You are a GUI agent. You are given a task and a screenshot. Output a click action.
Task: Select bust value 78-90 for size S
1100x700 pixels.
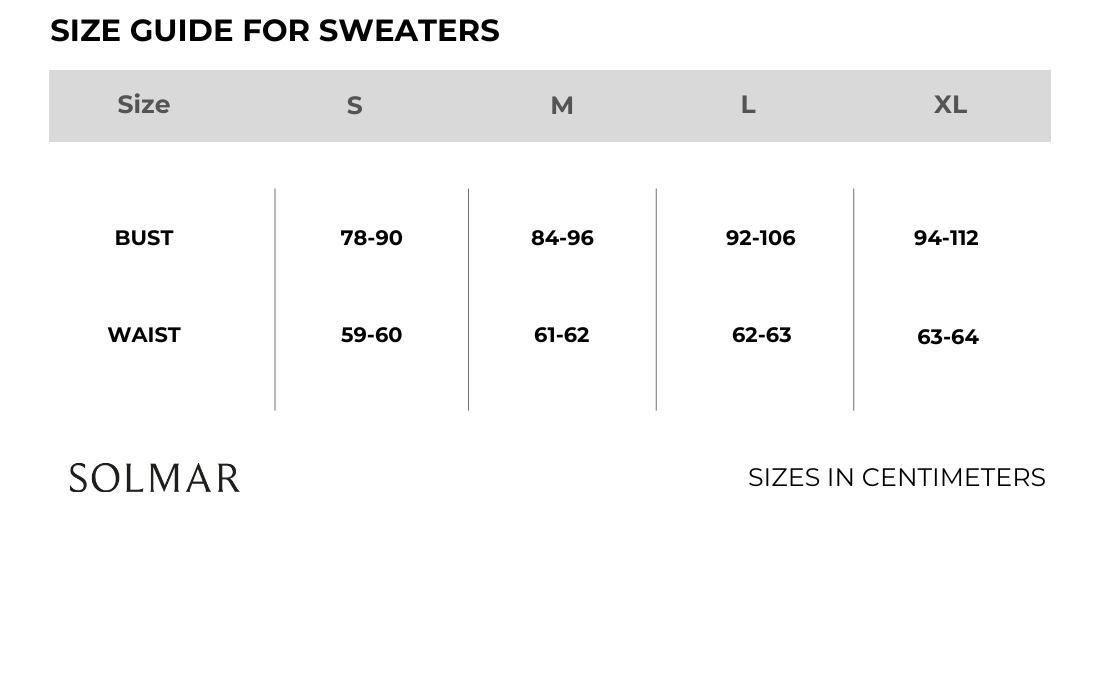[371, 238]
